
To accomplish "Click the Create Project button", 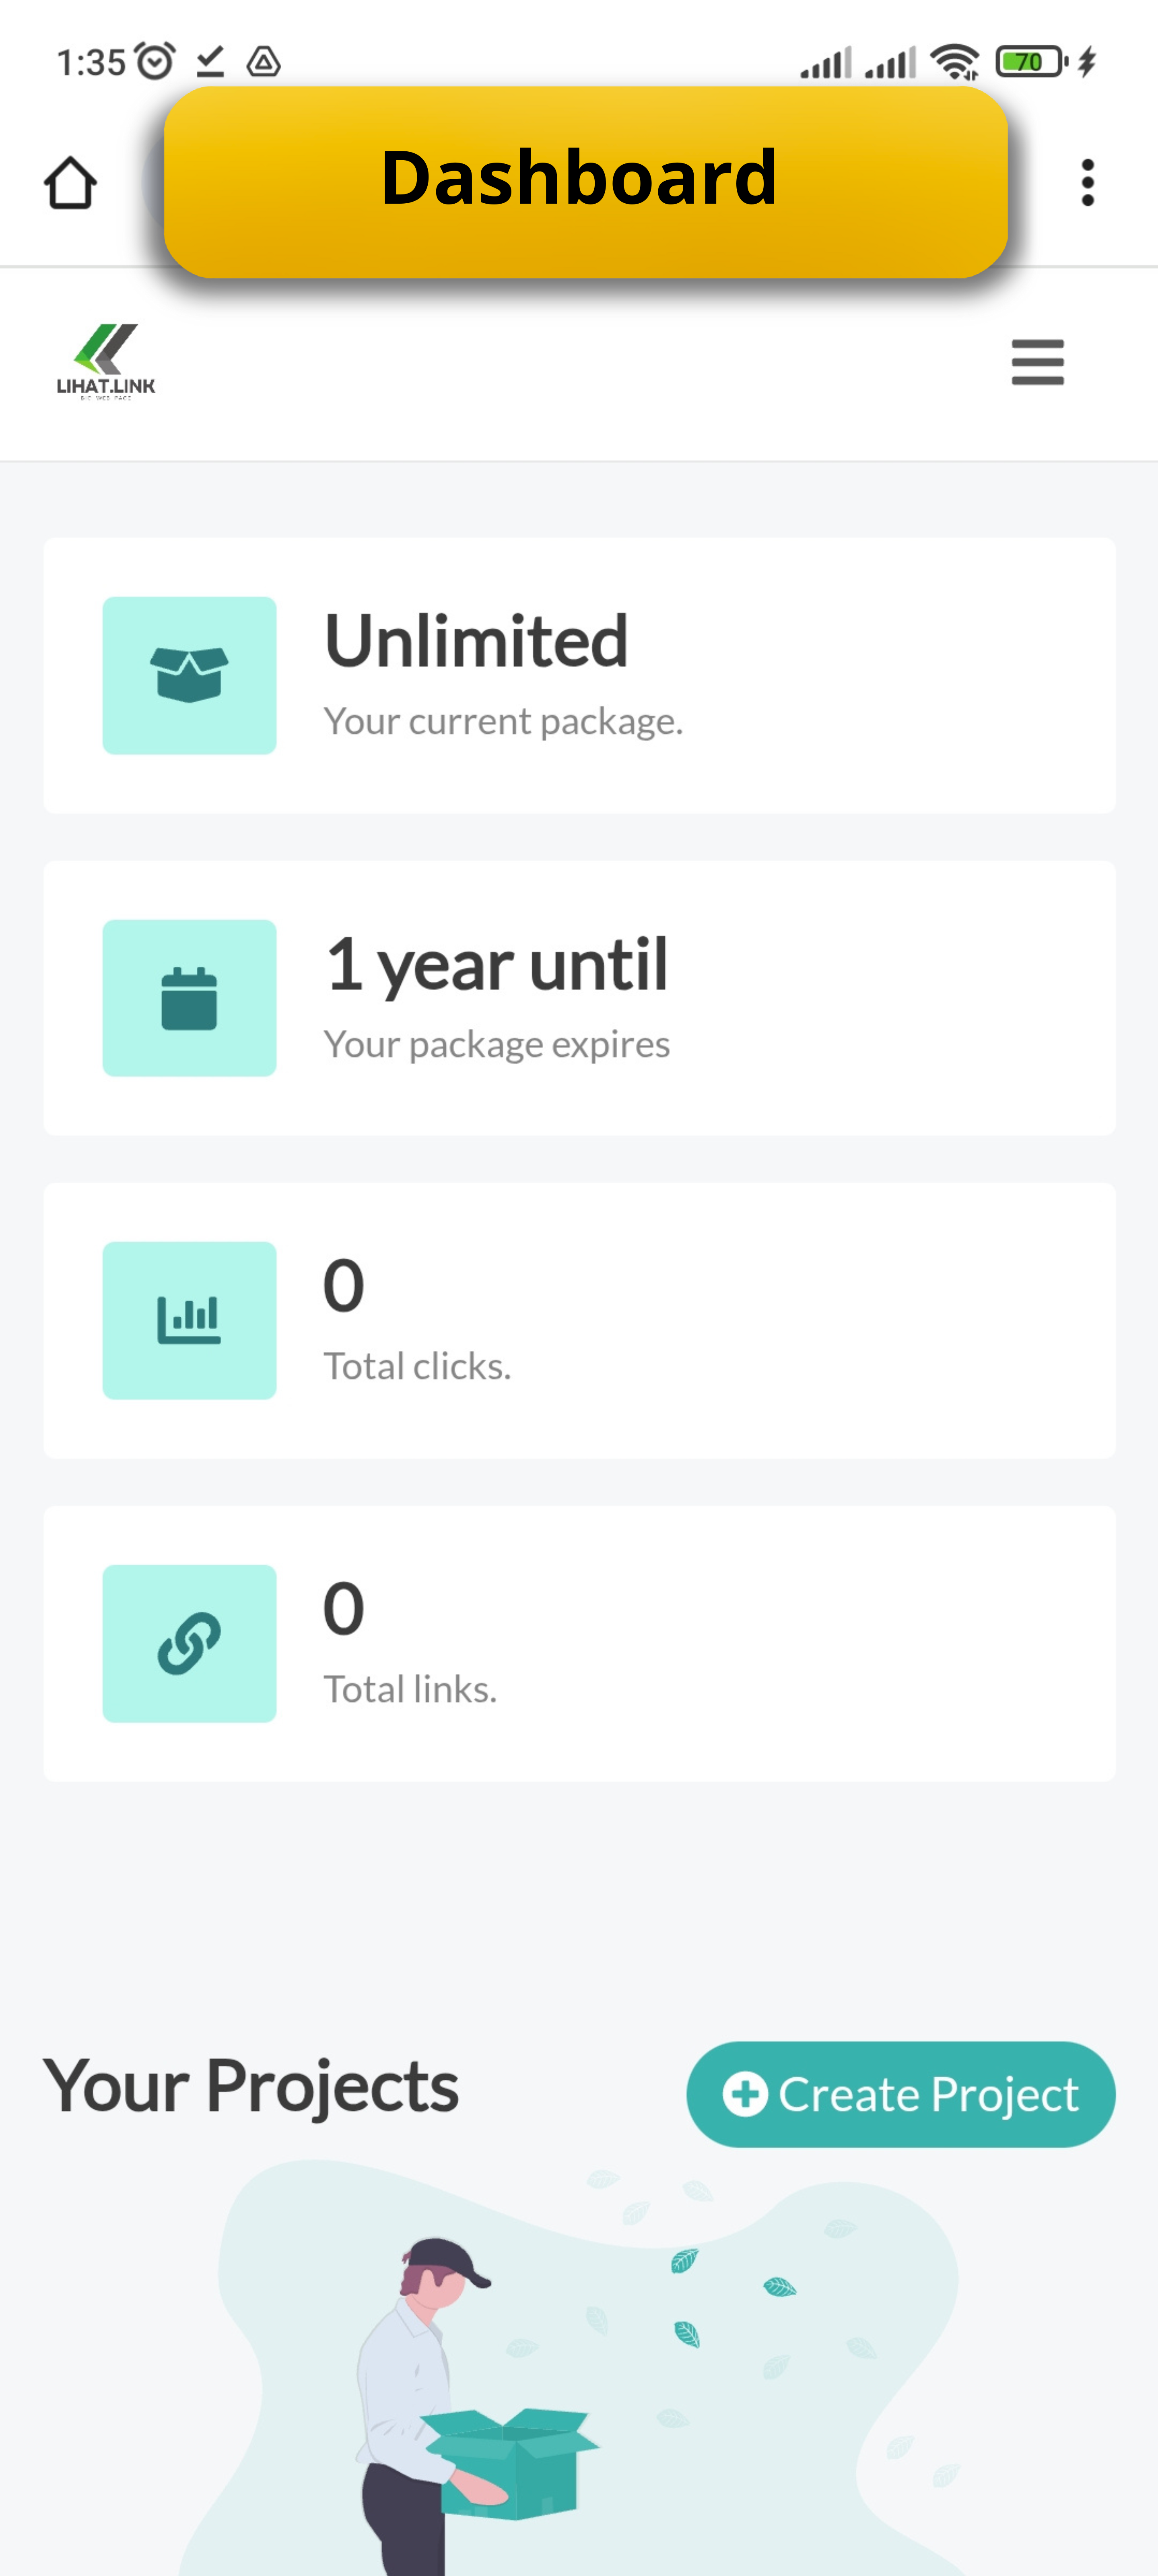I will [x=900, y=2094].
